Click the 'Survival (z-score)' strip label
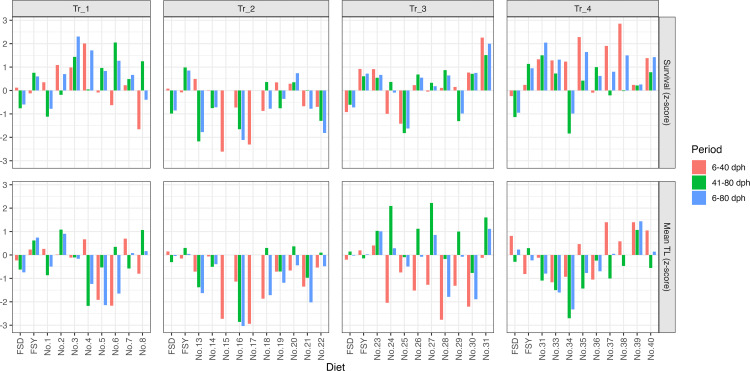The image size is (750, 371). coord(666,92)
